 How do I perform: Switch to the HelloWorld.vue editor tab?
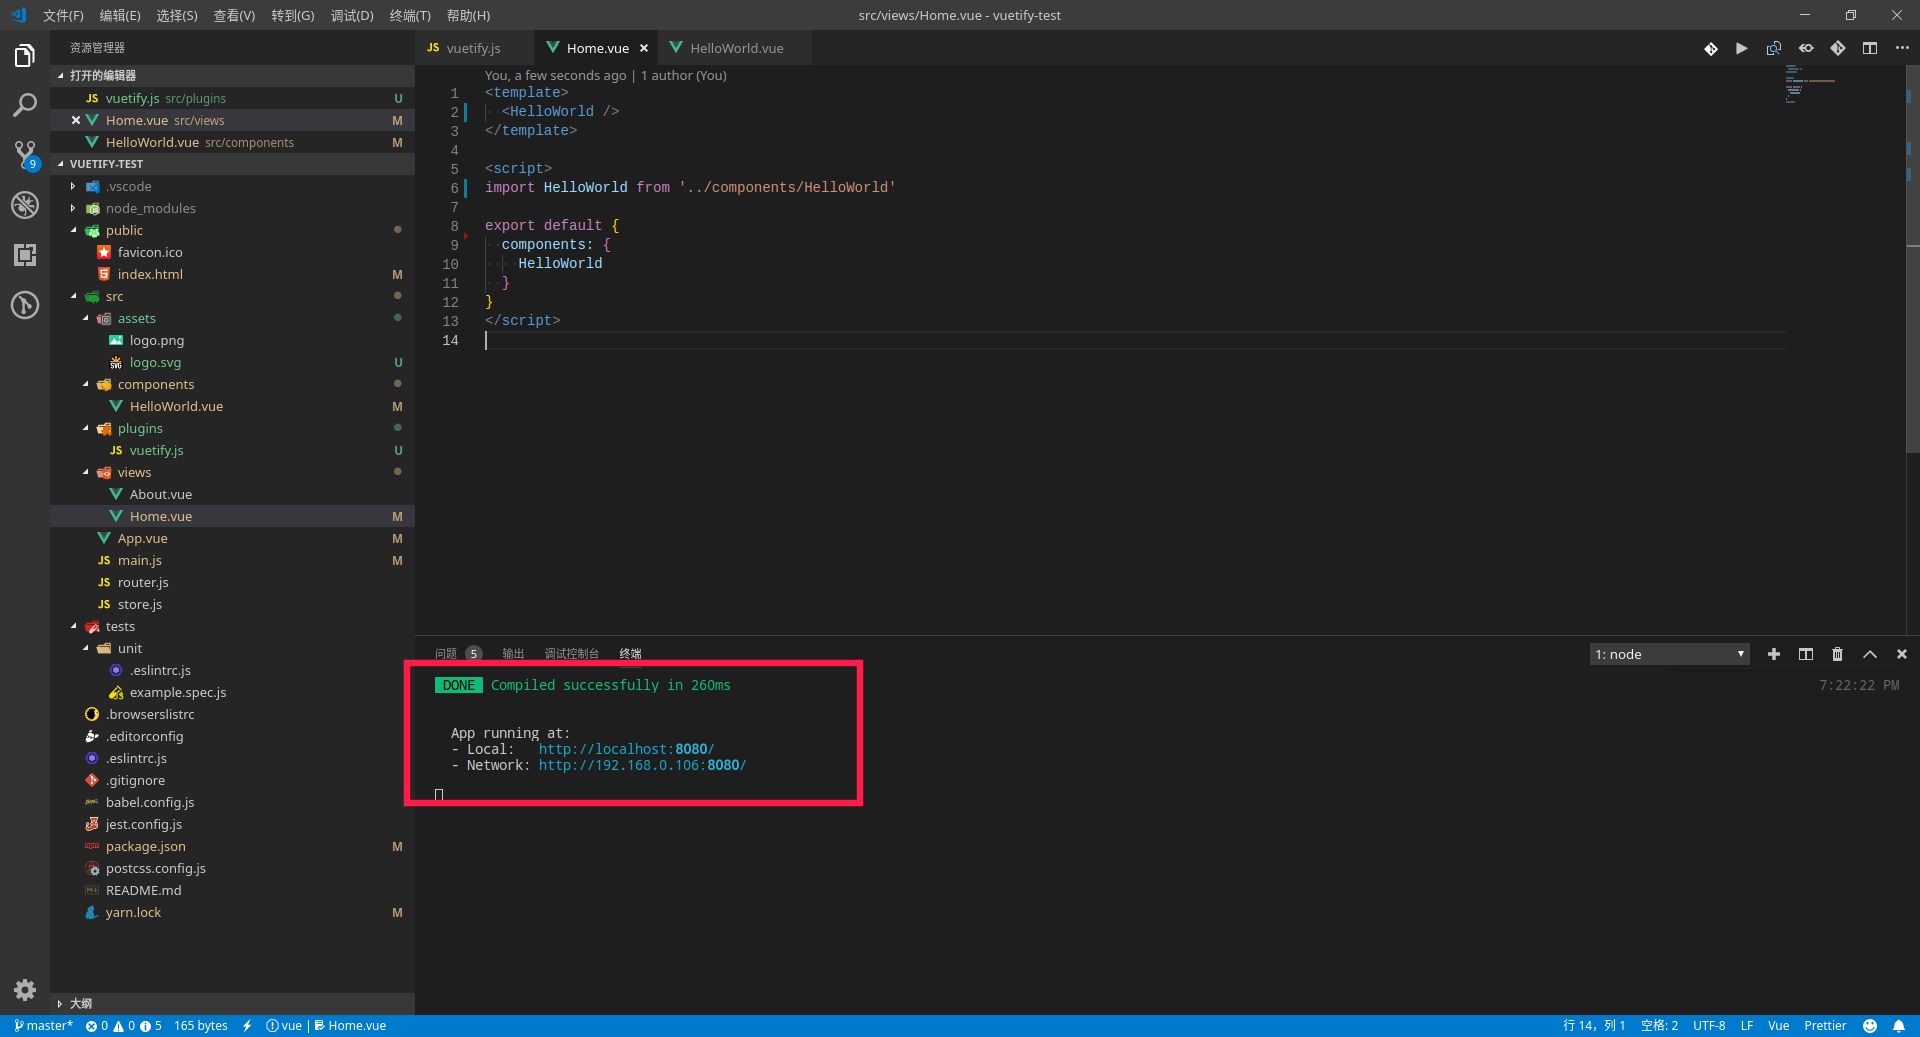click(735, 48)
